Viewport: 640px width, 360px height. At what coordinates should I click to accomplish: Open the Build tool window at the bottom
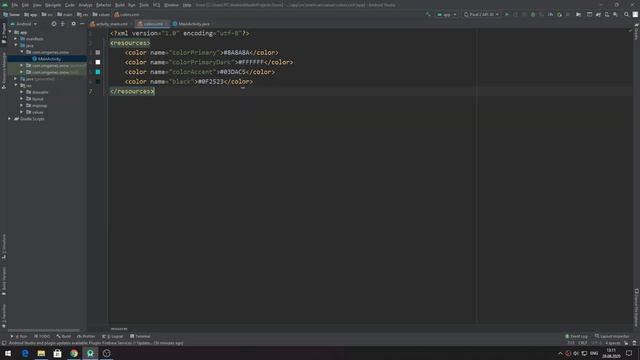[64, 336]
